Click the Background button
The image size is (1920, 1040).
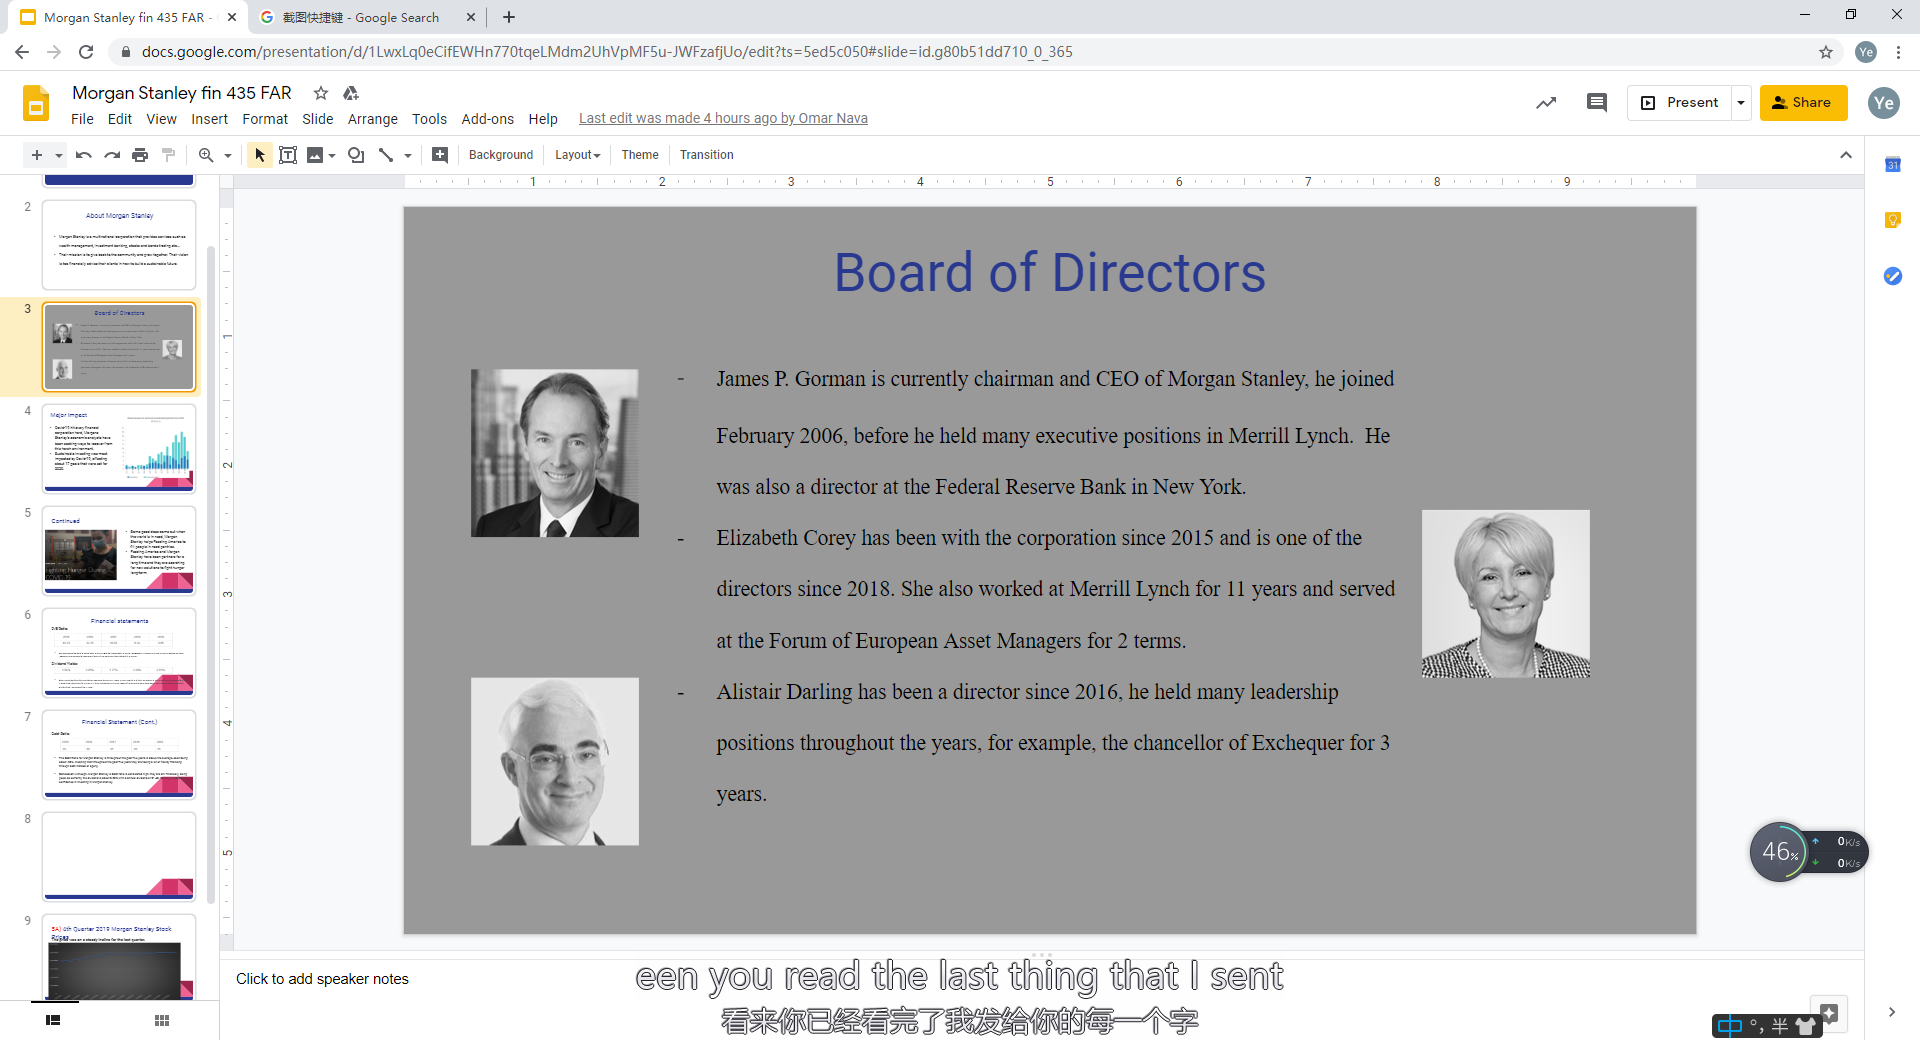[501, 155]
